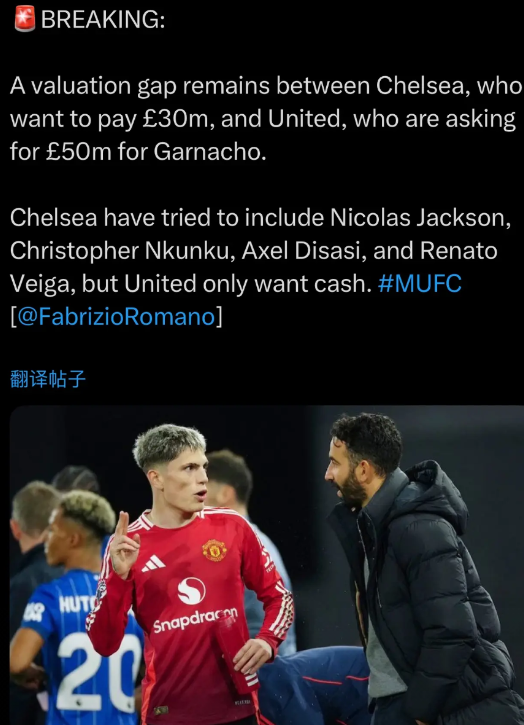This screenshot has width=524, height=725.
Task: Click the word Garnacho in the post
Action: pos(210,152)
